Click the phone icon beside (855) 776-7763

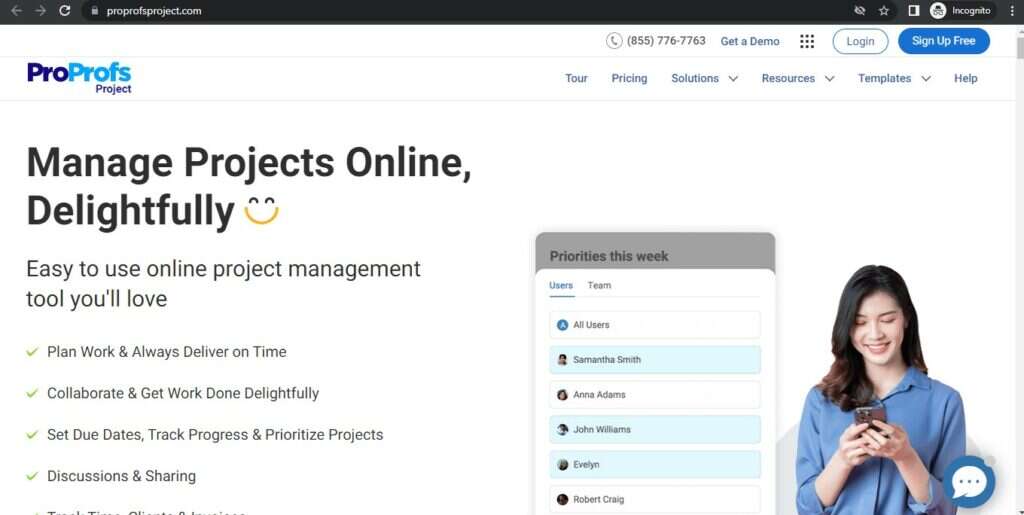[x=614, y=40]
